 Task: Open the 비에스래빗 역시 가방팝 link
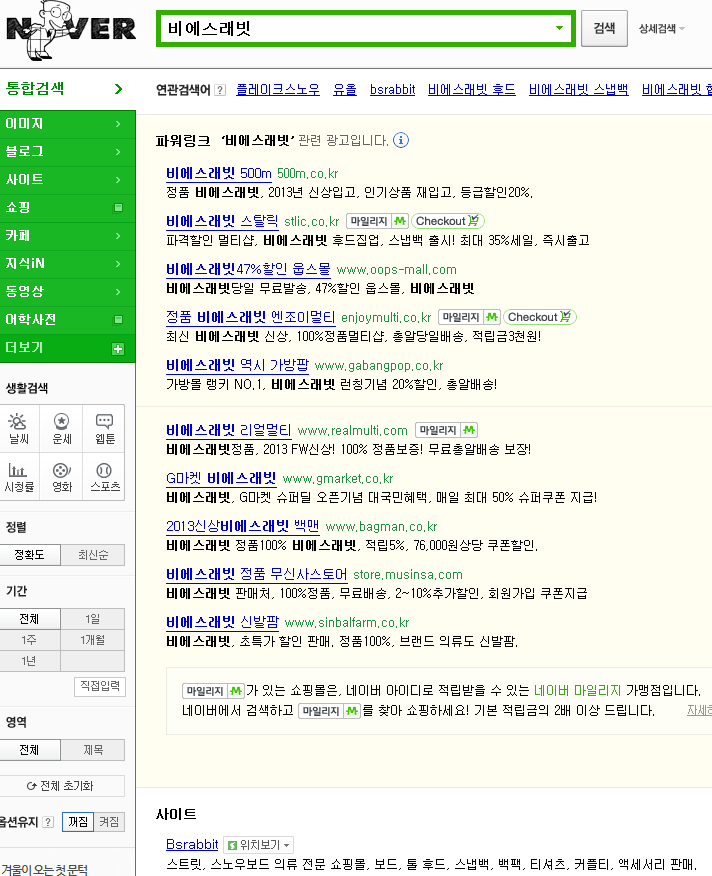click(237, 365)
